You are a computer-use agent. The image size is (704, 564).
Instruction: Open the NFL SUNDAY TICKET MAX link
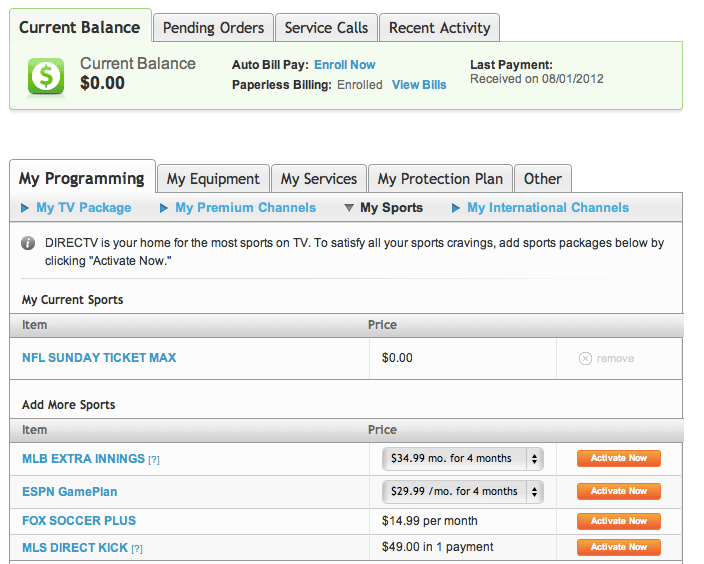(99, 357)
